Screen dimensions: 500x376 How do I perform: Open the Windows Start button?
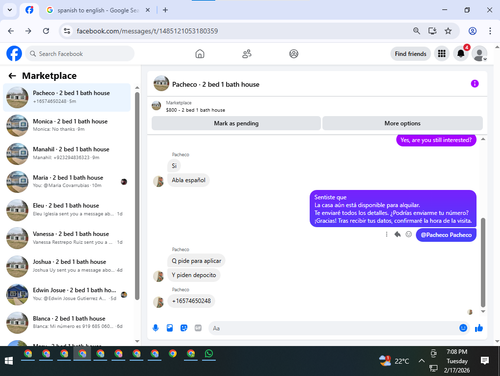click(x=9, y=361)
